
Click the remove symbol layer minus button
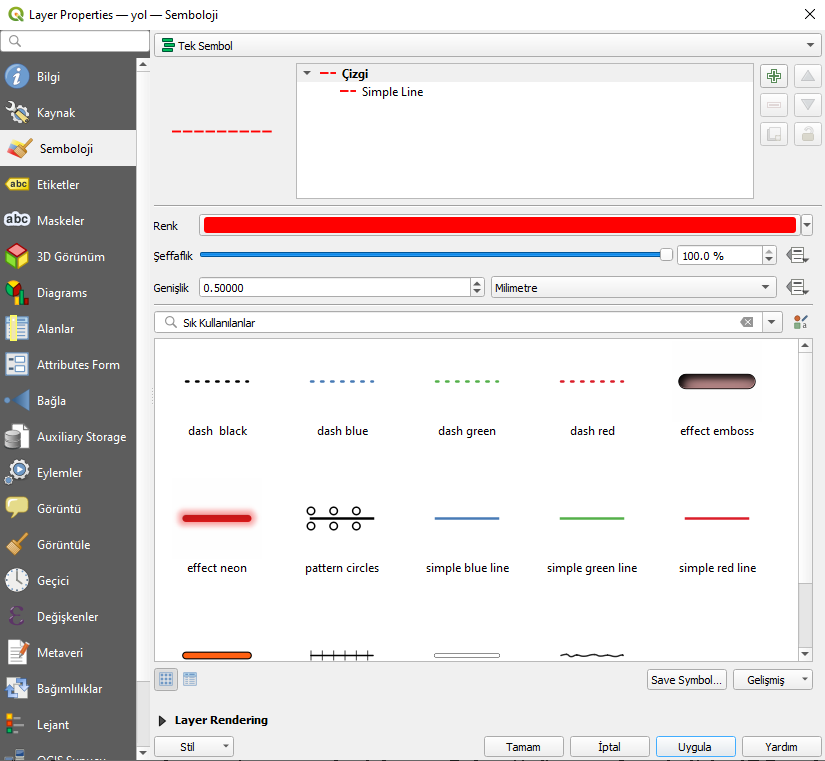pos(773,105)
